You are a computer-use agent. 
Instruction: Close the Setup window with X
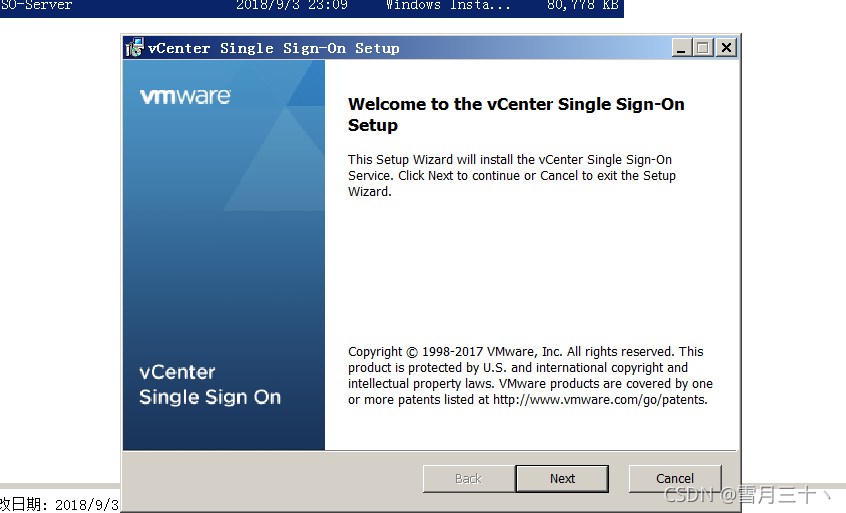pos(727,47)
